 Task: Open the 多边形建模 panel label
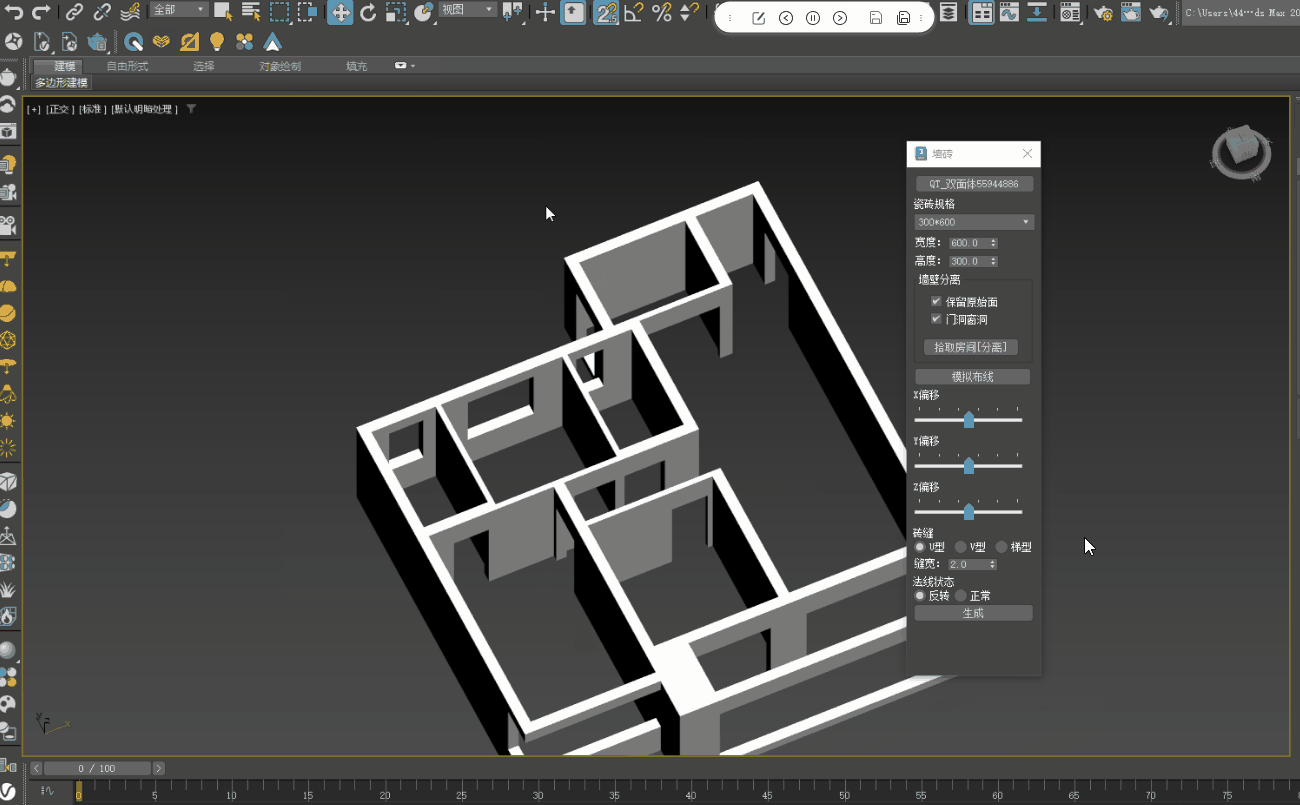(x=61, y=83)
